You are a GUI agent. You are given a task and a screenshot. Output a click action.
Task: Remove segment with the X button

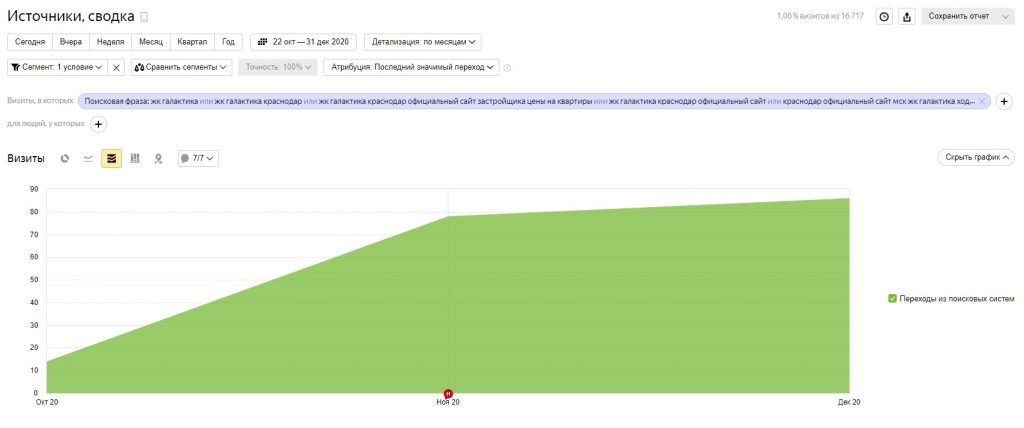[116, 67]
